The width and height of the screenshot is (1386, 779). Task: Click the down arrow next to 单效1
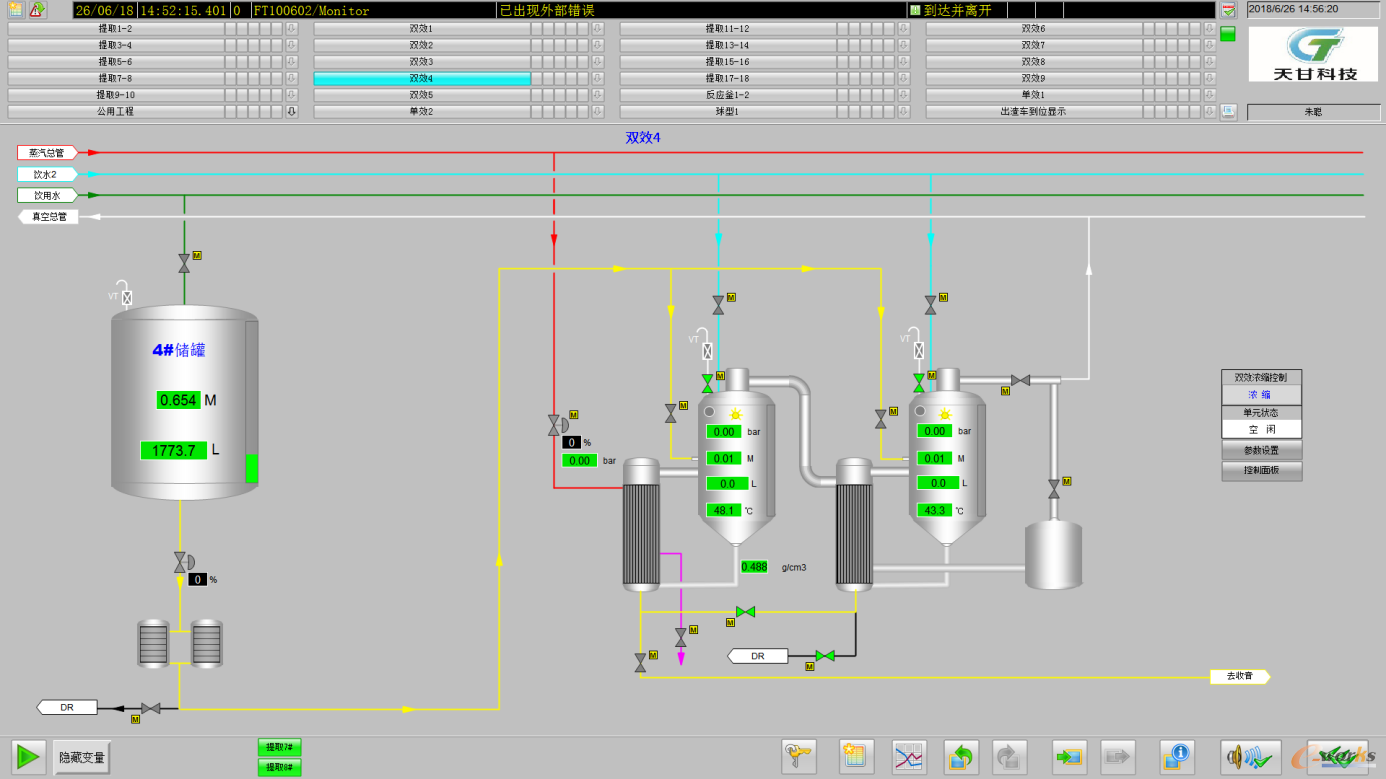pyautogui.click(x=1210, y=95)
